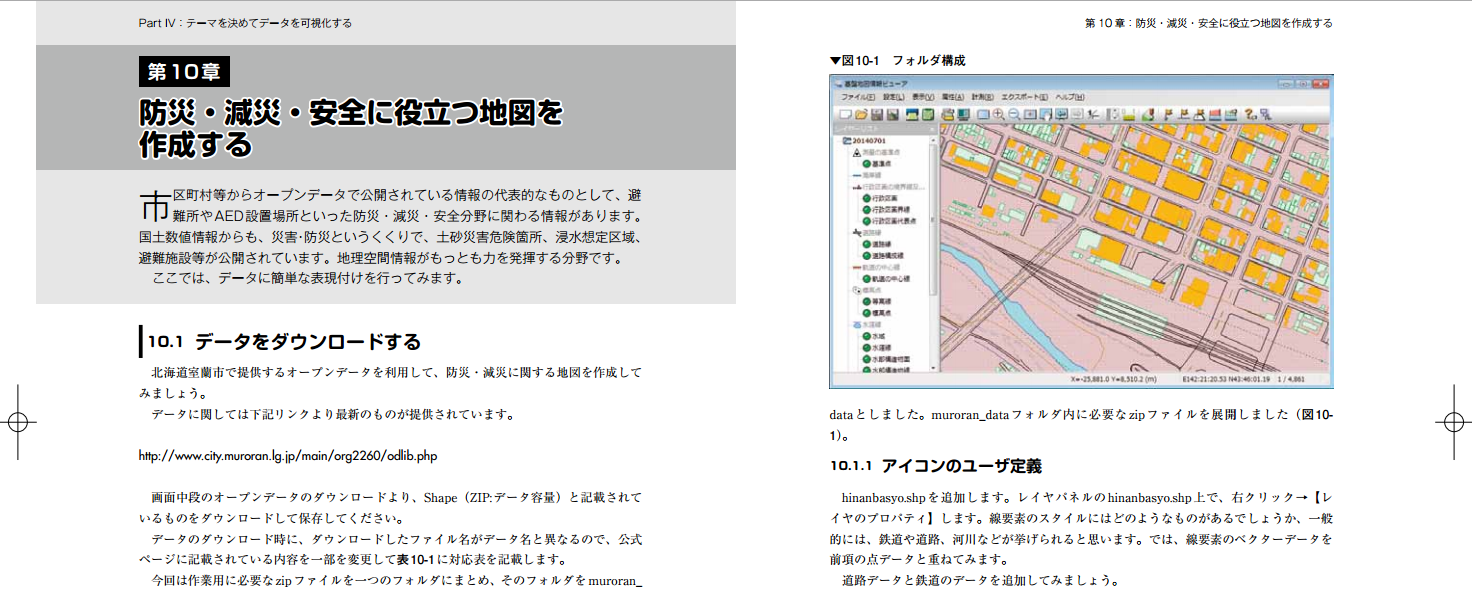Toggle green circle for 水域 layer

click(867, 337)
